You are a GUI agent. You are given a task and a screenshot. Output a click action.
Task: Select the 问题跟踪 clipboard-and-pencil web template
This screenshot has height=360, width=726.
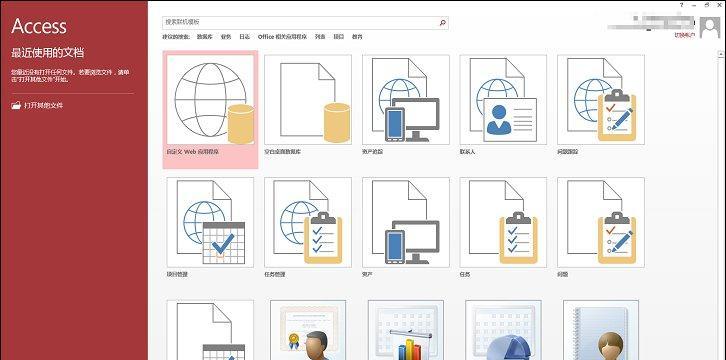[x=601, y=99]
